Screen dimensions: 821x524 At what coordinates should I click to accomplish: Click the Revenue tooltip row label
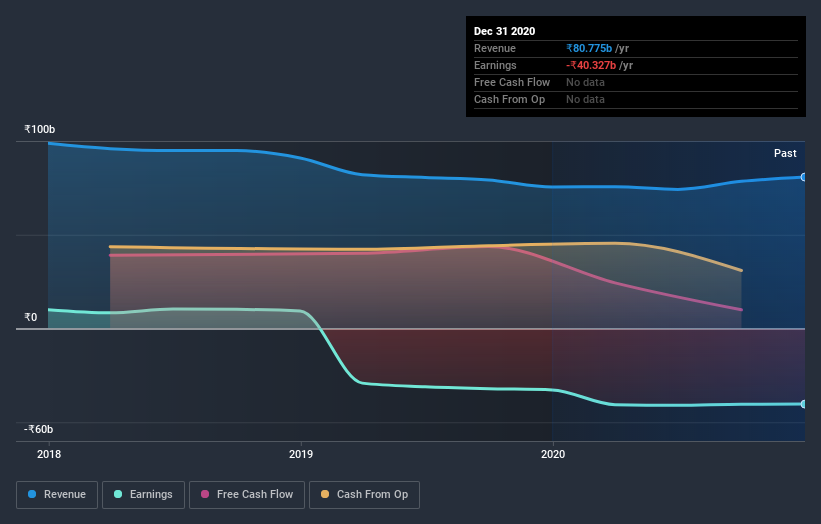(x=495, y=48)
